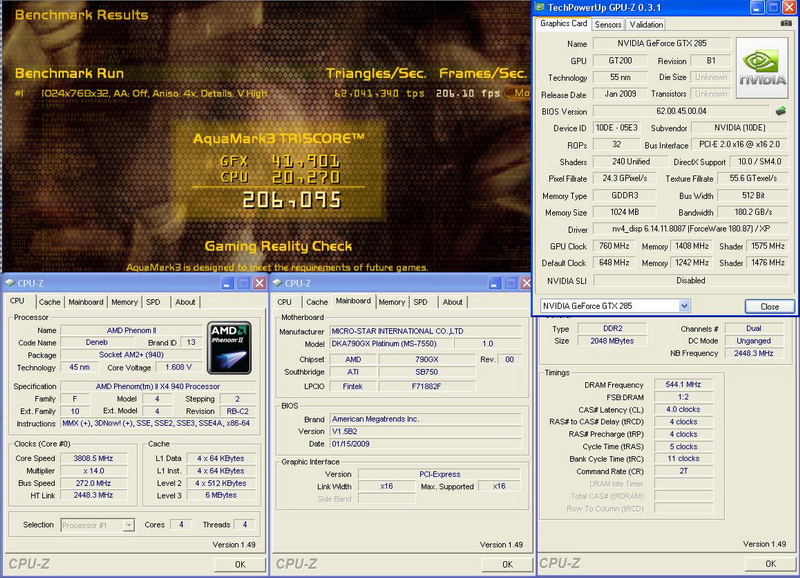Minimize the CPU-Z Motherboard window
The image size is (800, 578).
(494, 283)
